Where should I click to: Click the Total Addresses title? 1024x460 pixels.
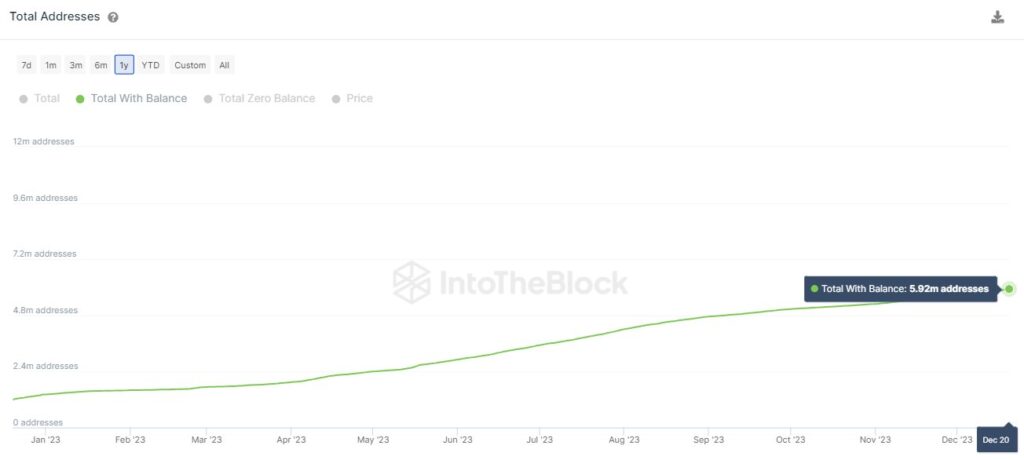pos(55,17)
